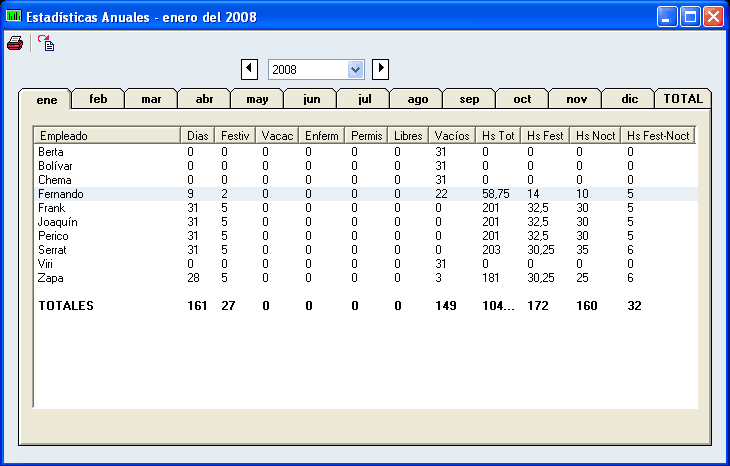Open the TOTAL tab
The height and width of the screenshot is (466, 730).
tap(683, 99)
